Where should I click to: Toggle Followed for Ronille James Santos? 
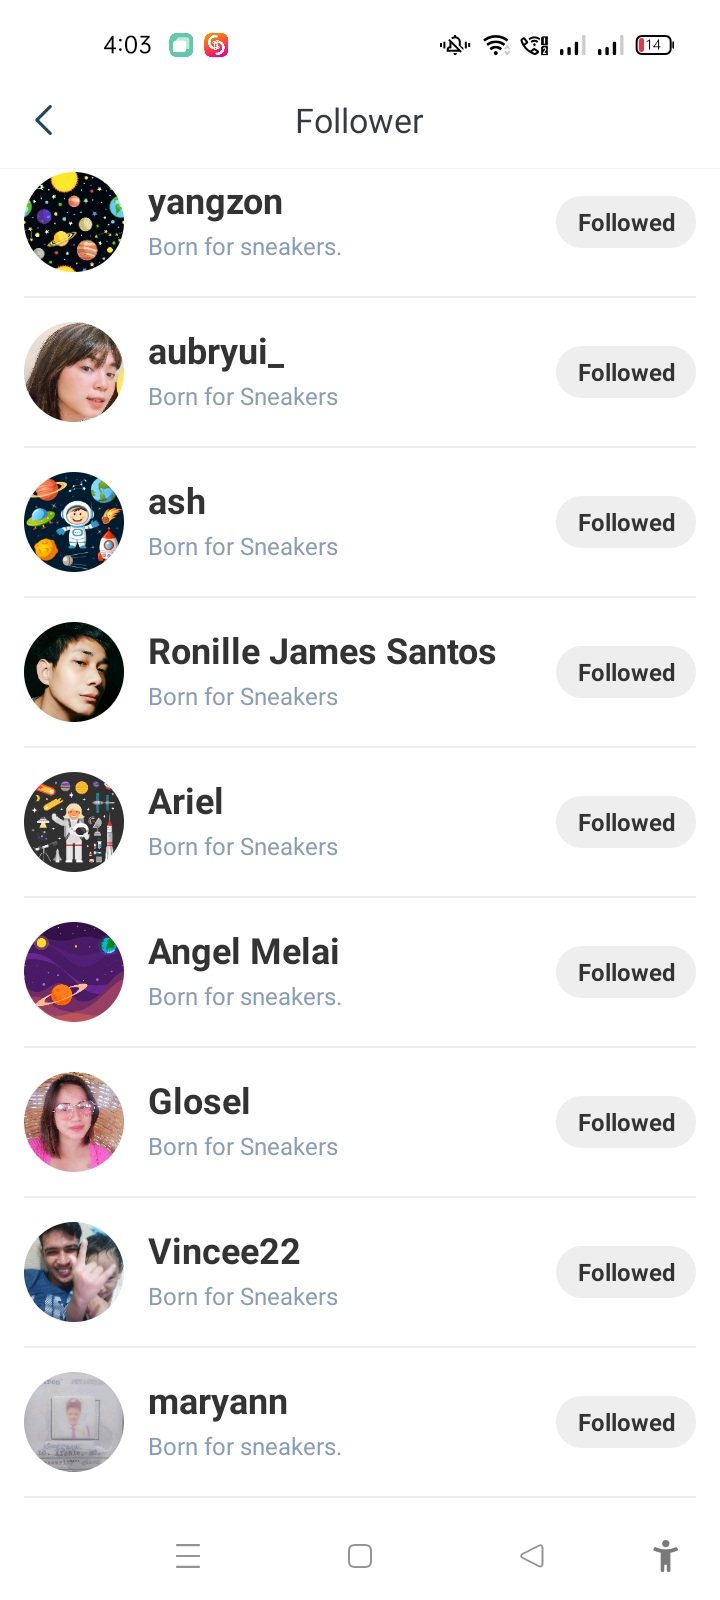point(626,672)
